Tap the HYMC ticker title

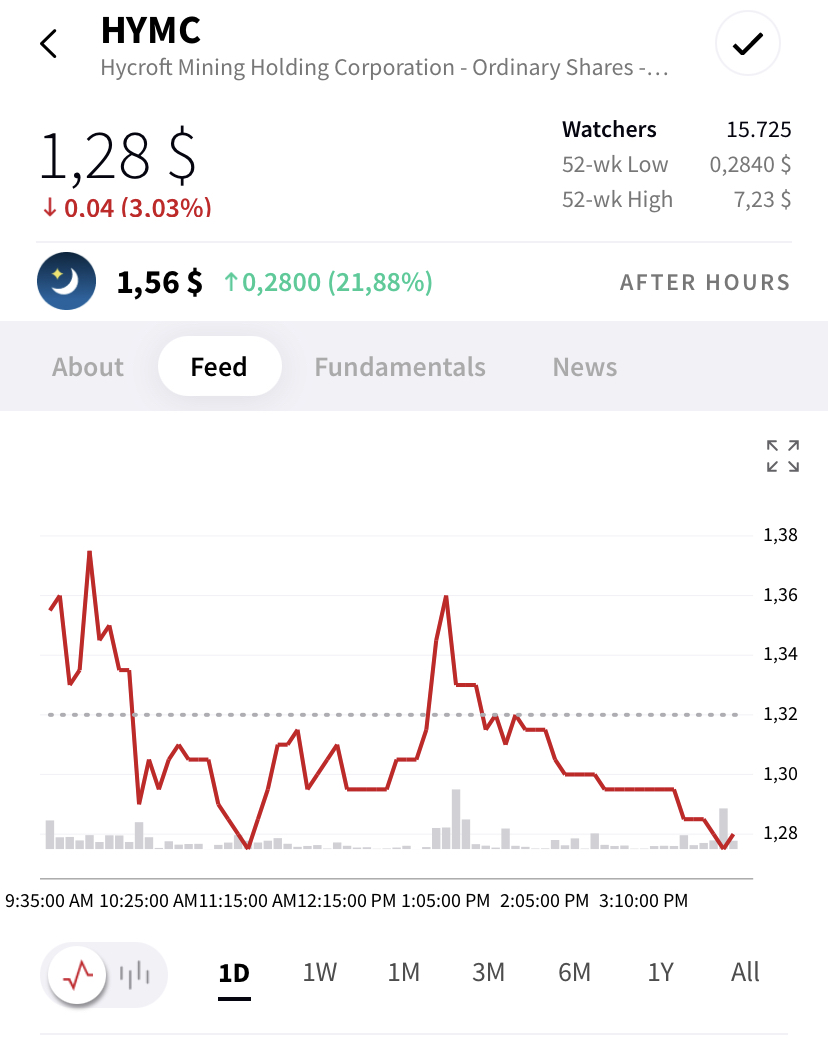pos(151,30)
